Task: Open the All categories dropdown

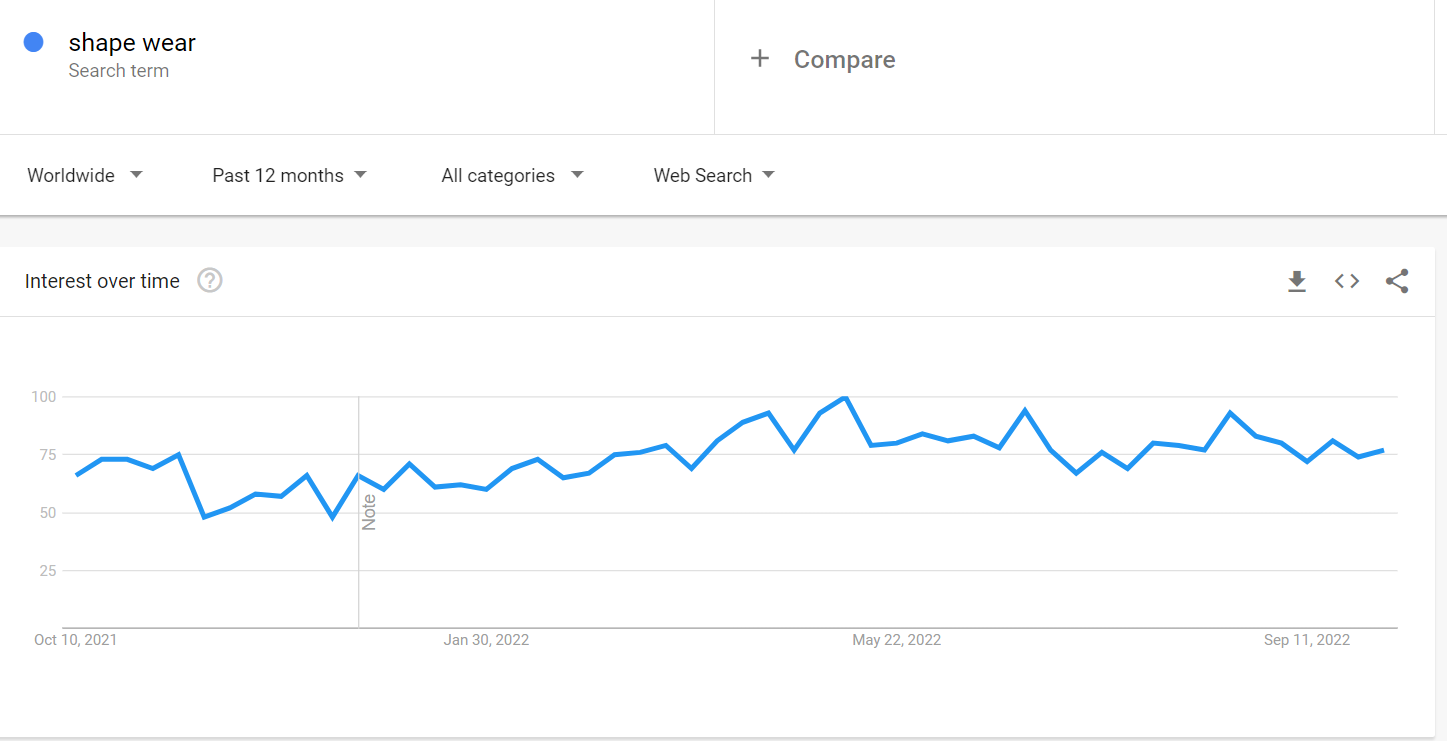Action: click(513, 175)
